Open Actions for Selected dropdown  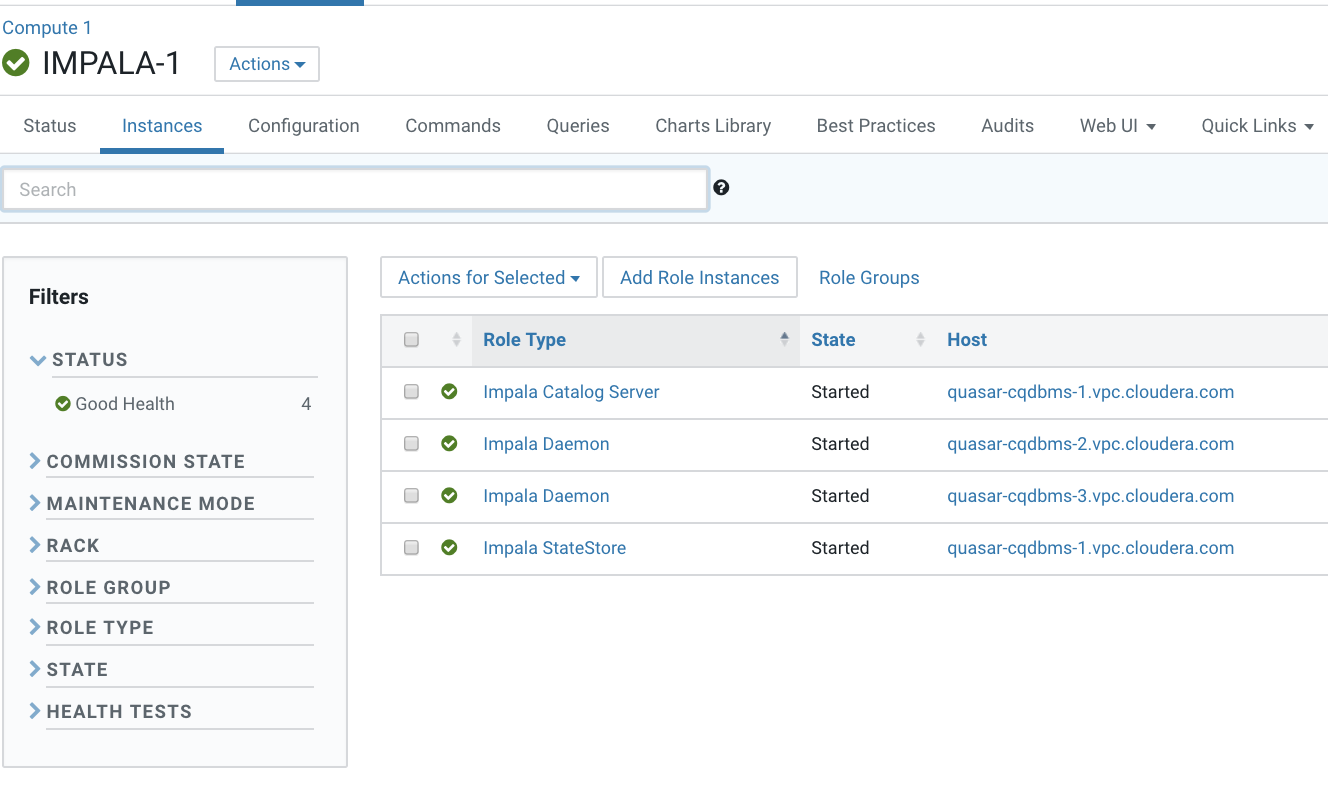pyautogui.click(x=488, y=278)
